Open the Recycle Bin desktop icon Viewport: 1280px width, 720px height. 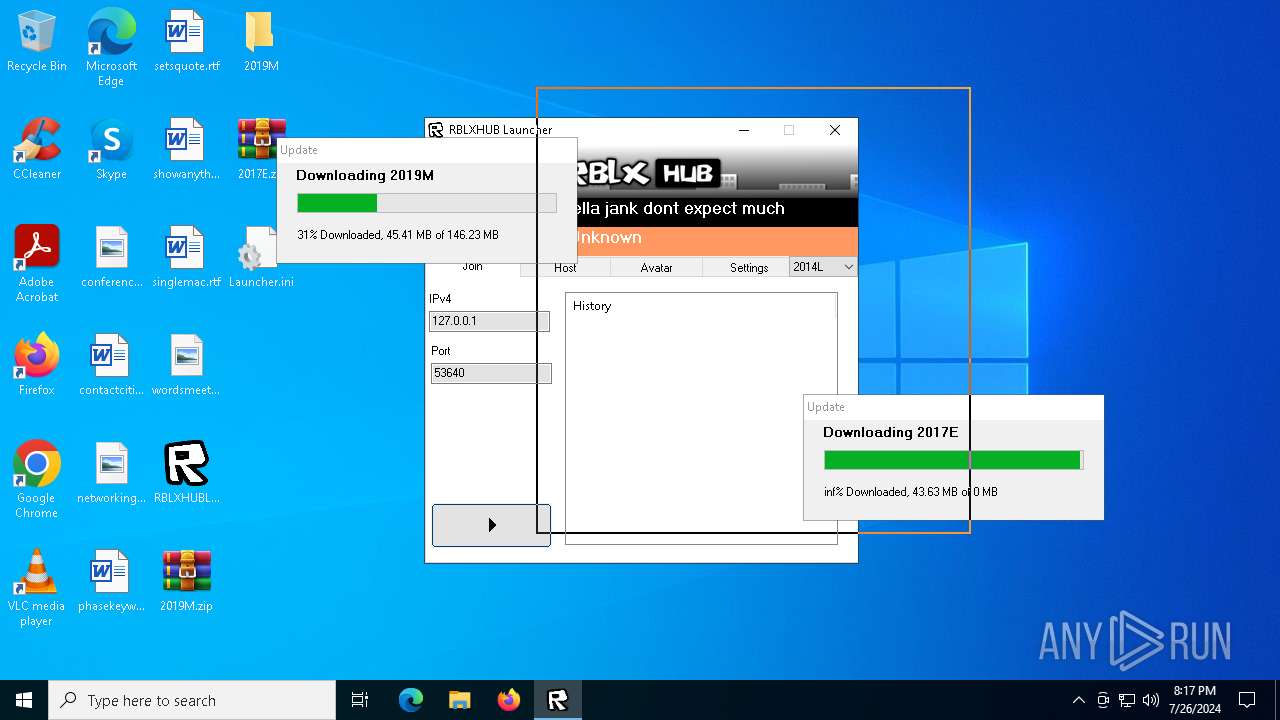click(x=37, y=42)
